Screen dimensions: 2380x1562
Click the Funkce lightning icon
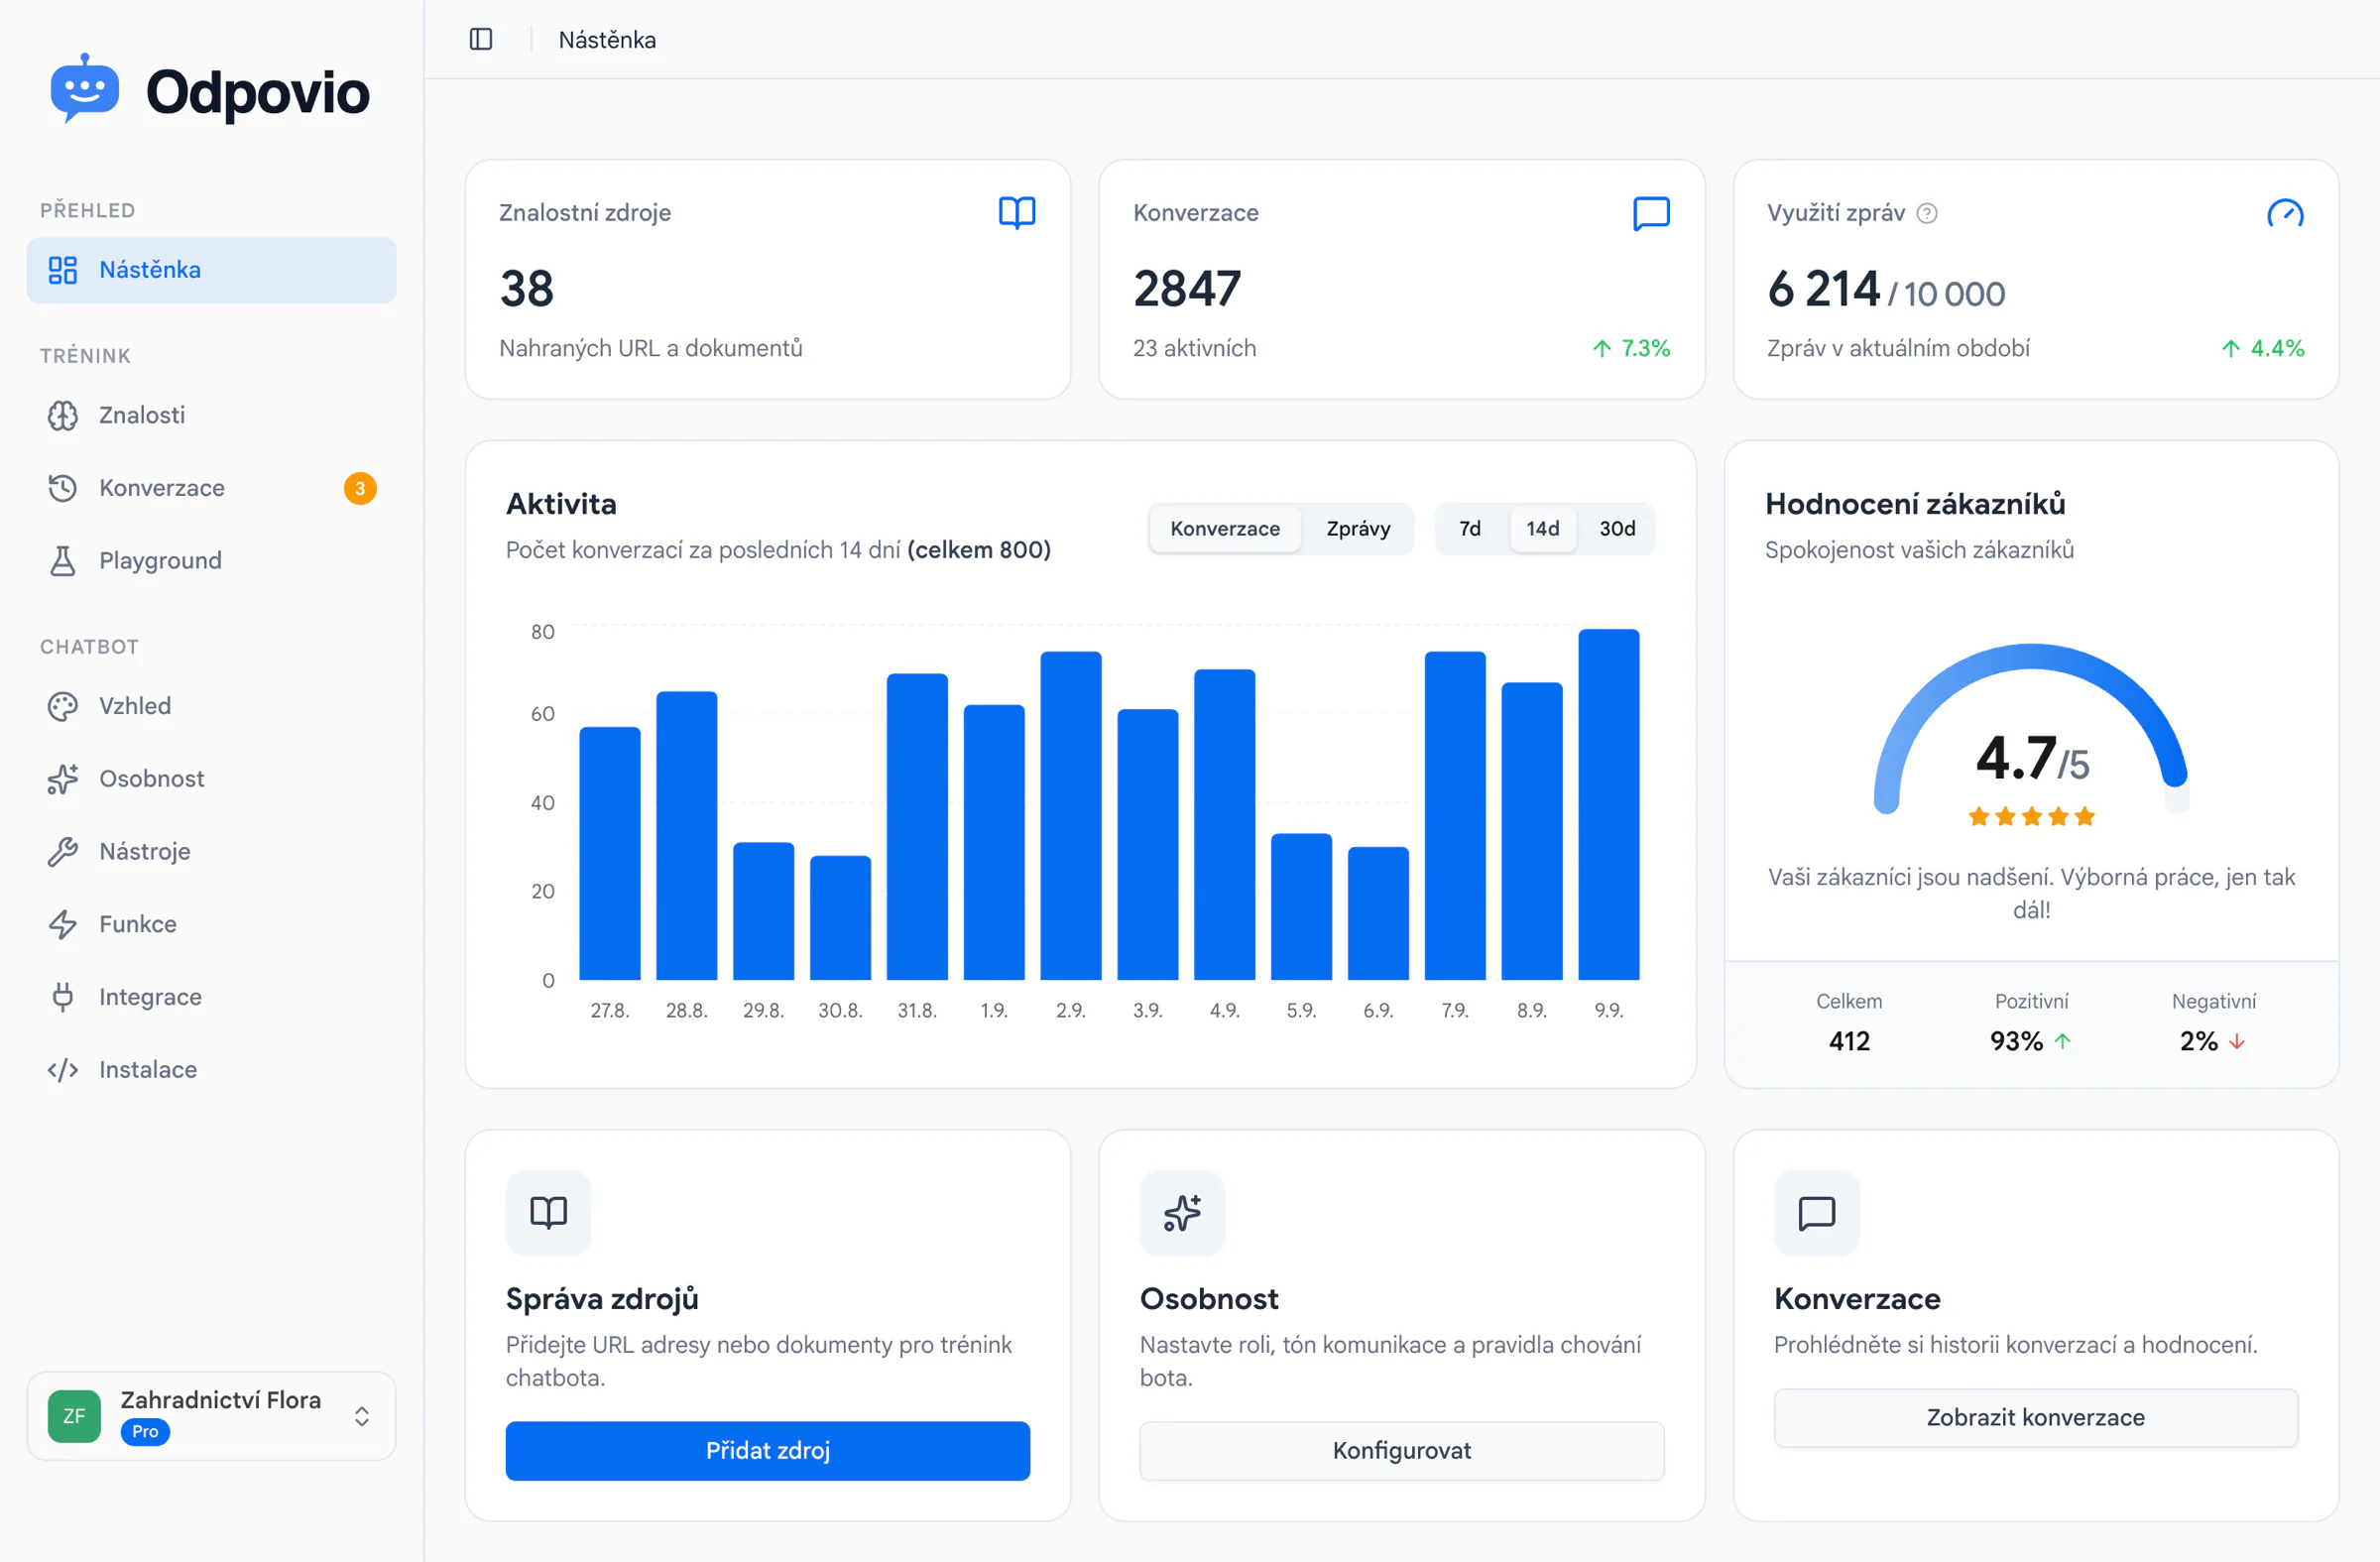[63, 924]
